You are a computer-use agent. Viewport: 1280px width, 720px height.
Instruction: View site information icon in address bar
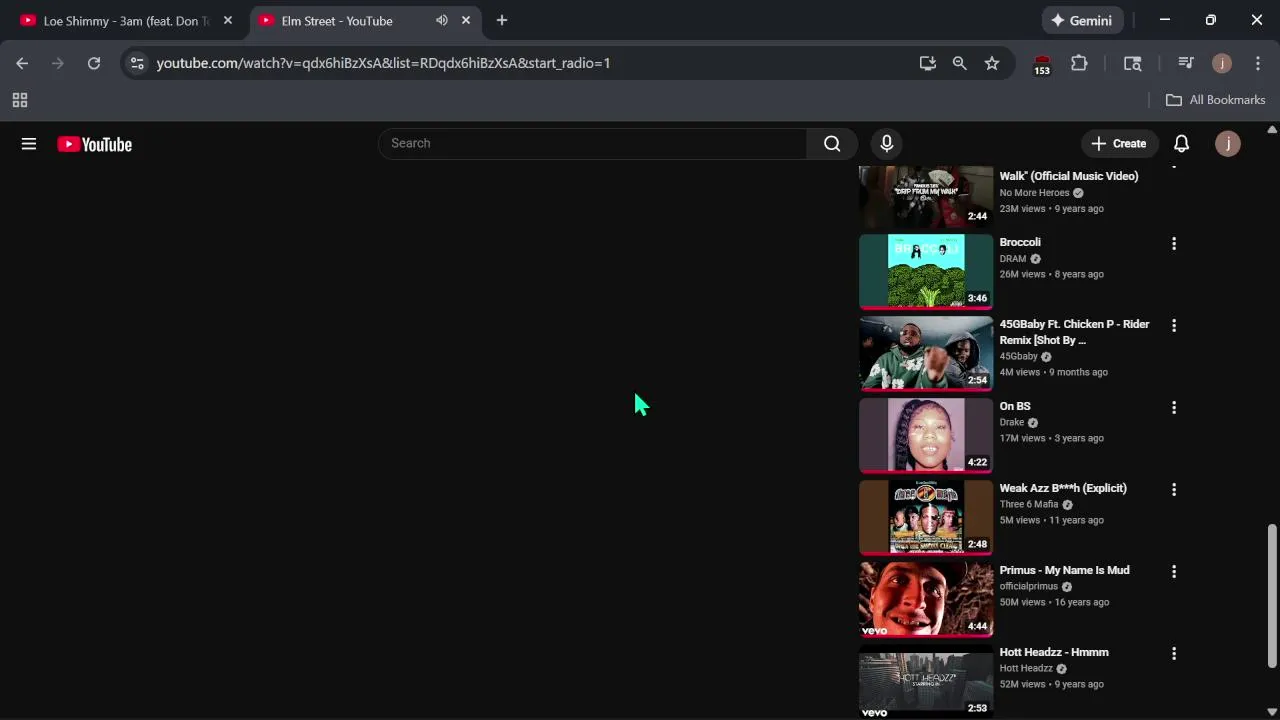coord(137,63)
